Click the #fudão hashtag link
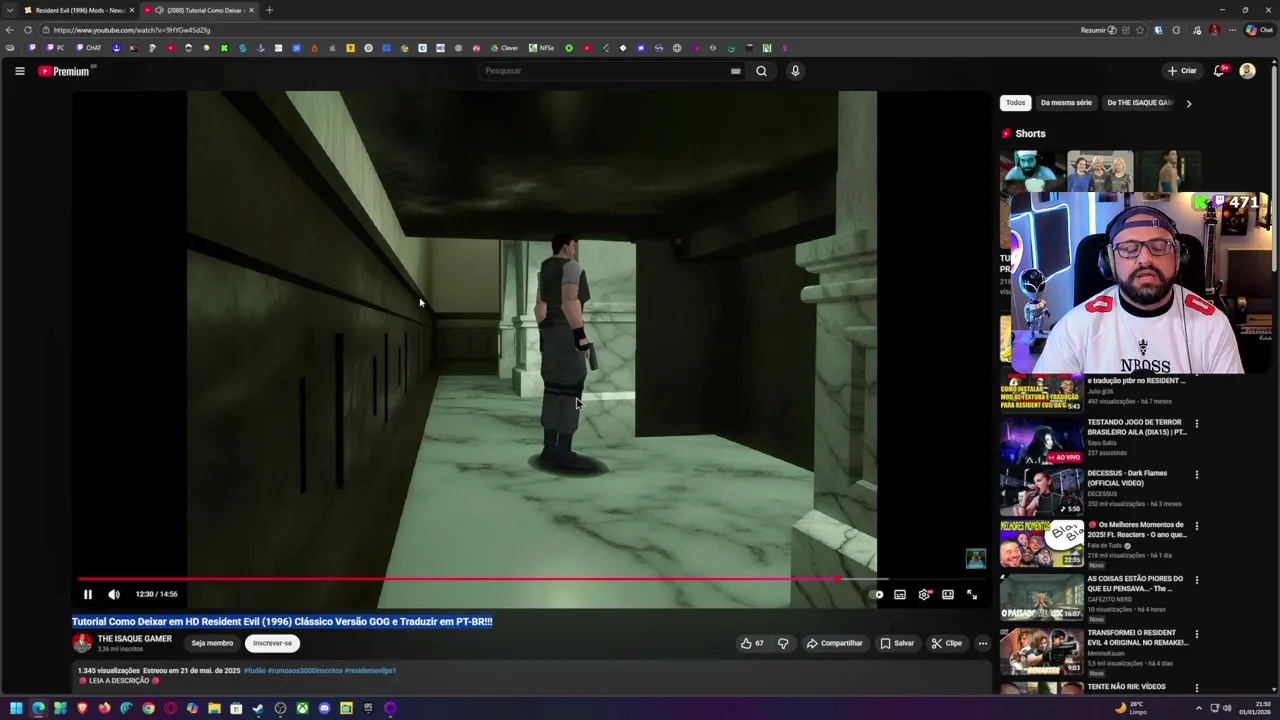 254,671
